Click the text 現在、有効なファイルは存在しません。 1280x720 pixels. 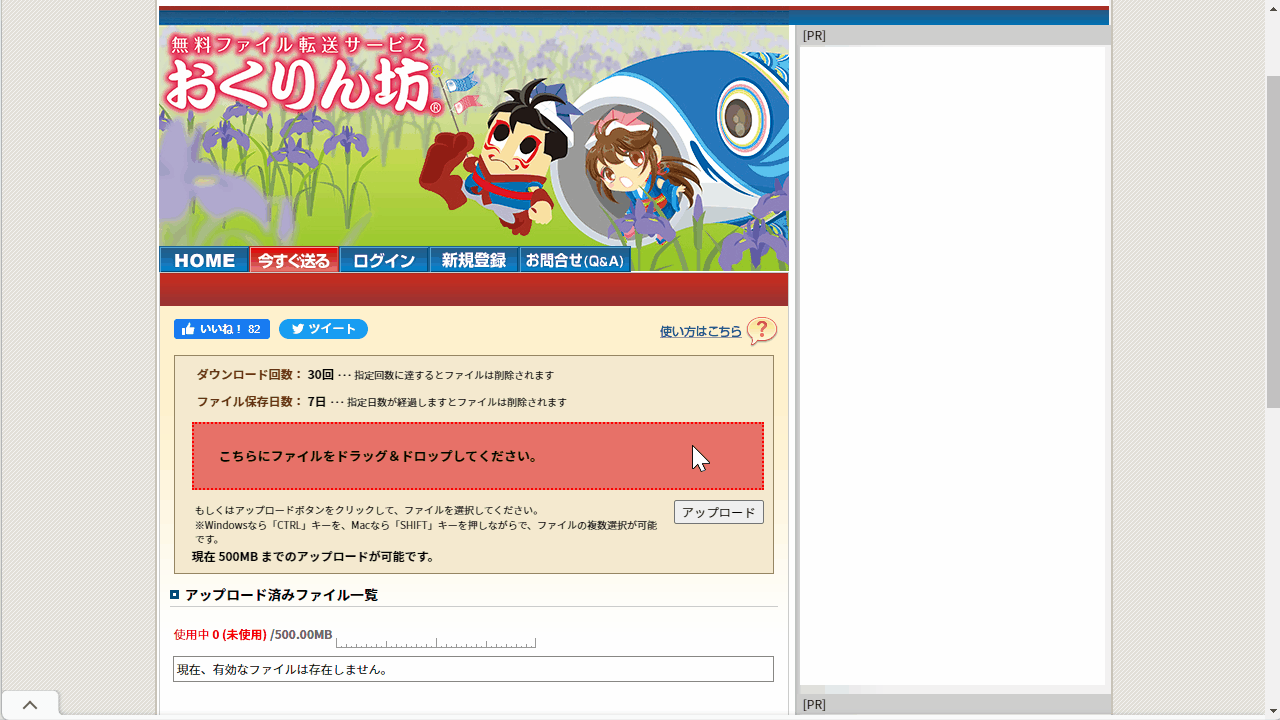(x=283, y=669)
